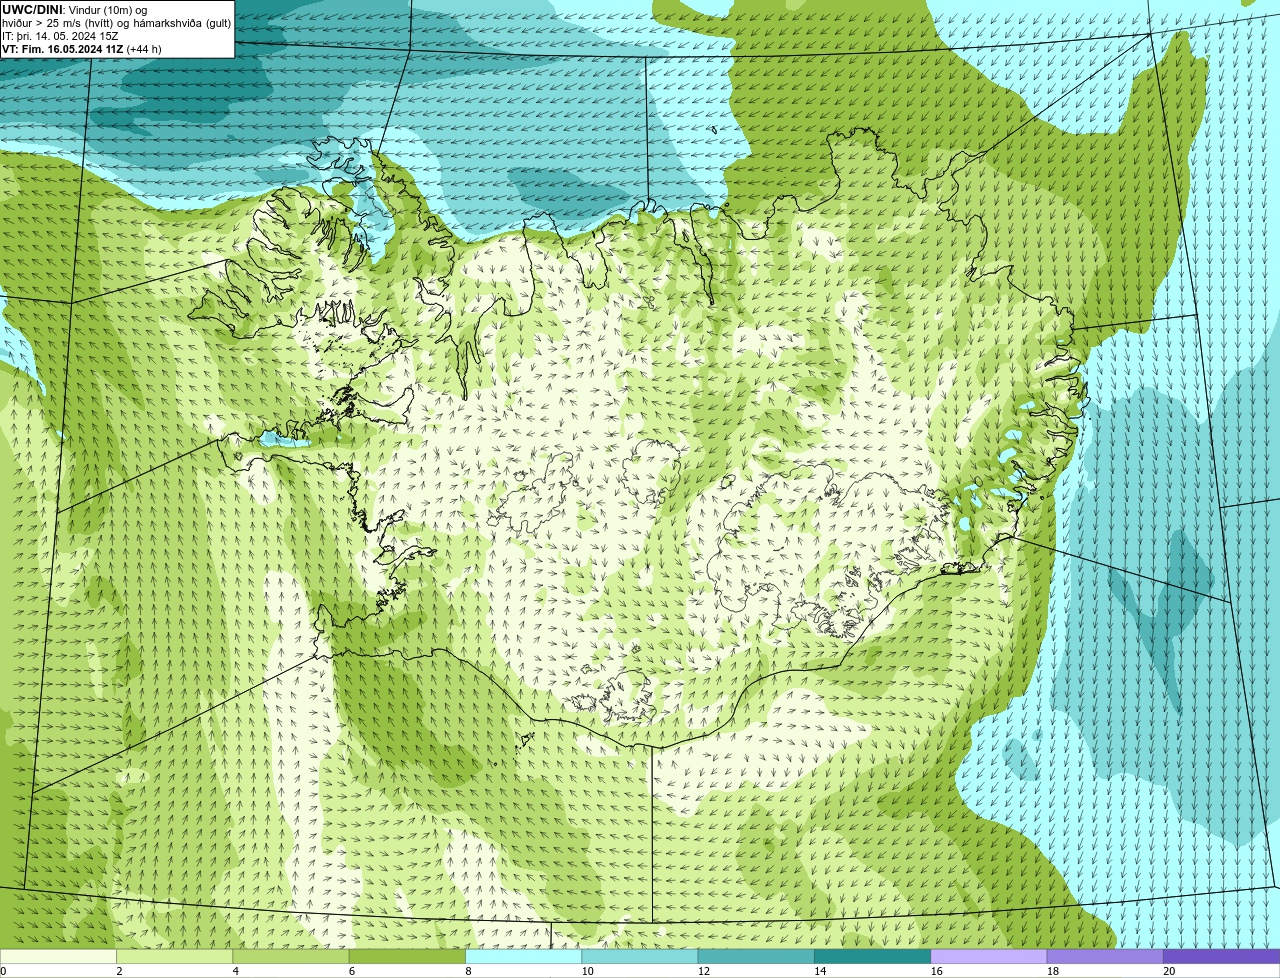1280x978 pixels.
Task: Click the legend scale label '8'
Action: (468, 971)
